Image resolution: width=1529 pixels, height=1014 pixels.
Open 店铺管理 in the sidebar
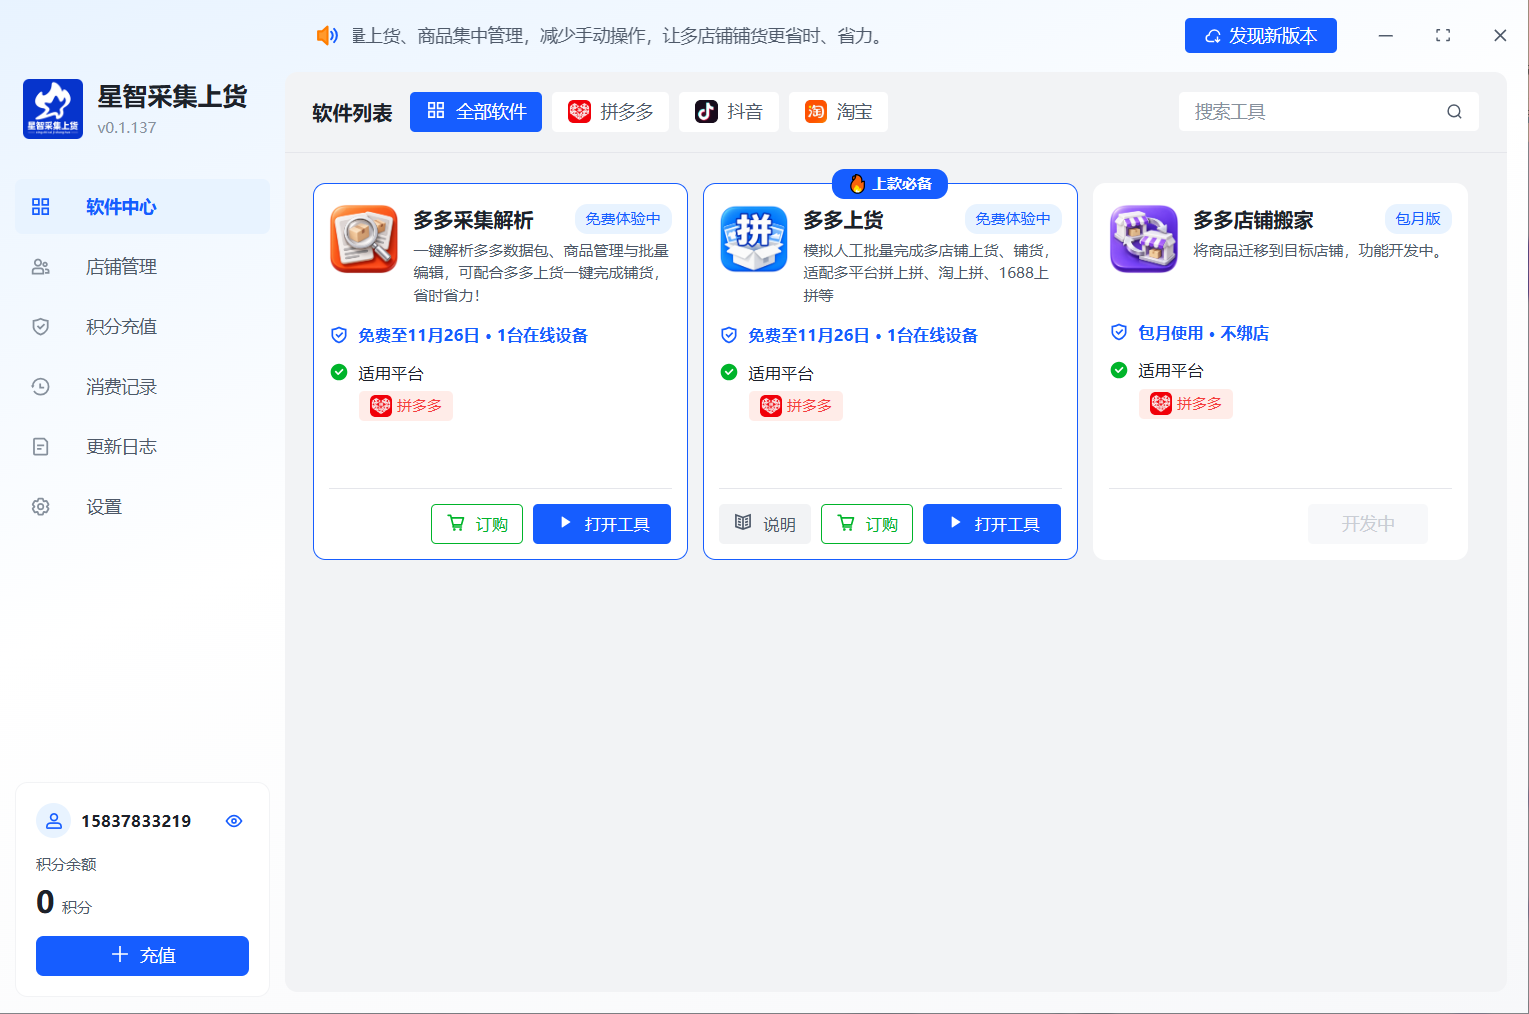click(x=142, y=267)
